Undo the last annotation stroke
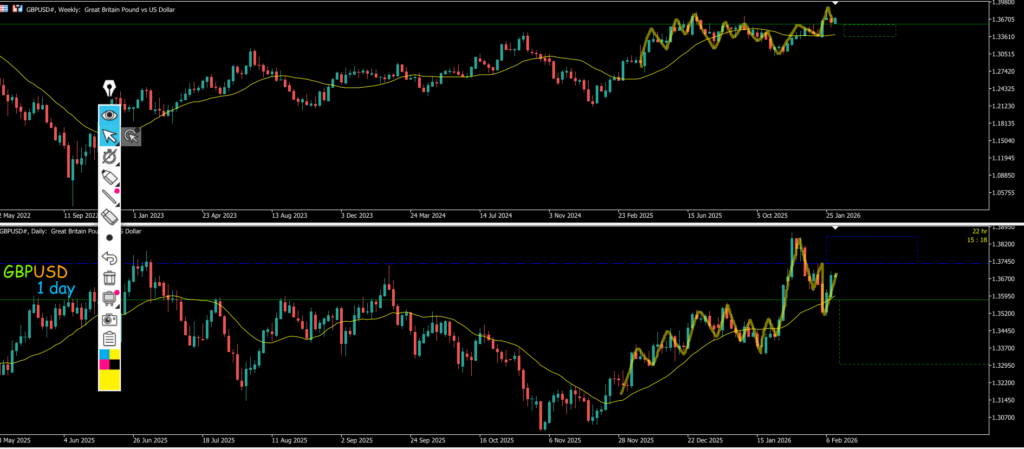Screen dimensions: 1024x449 [110, 258]
